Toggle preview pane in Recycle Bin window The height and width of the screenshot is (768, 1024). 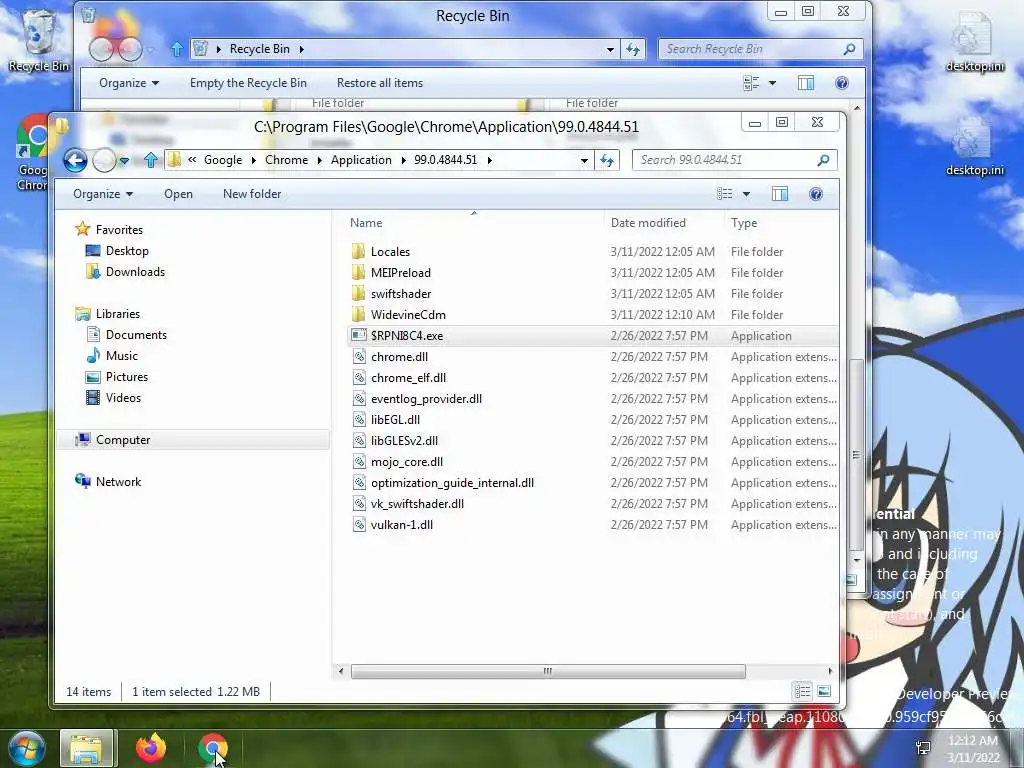[x=806, y=83]
